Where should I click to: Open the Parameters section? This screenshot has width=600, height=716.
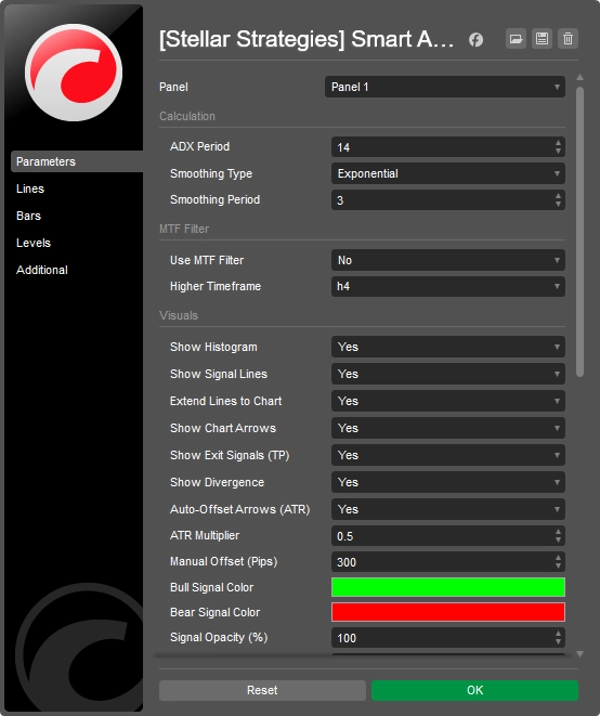(x=77, y=162)
